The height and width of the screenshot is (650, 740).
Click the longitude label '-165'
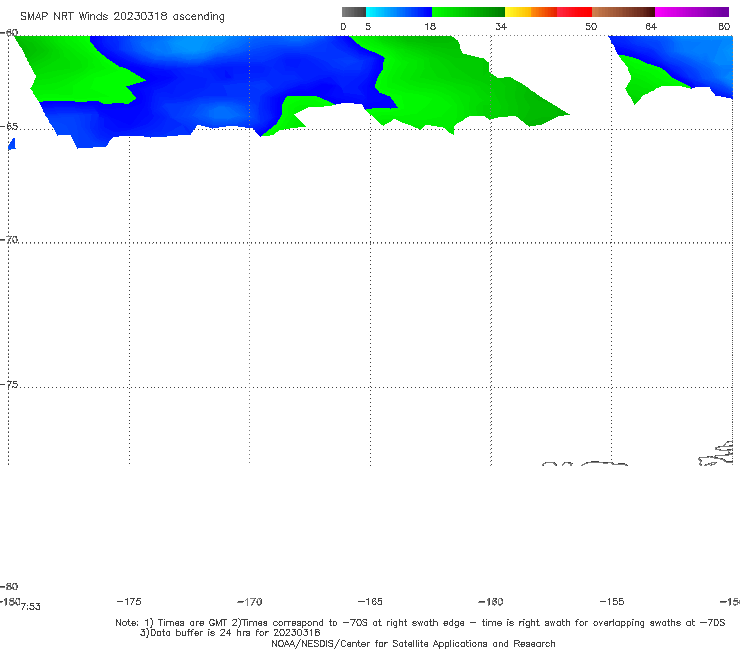[x=370, y=602]
